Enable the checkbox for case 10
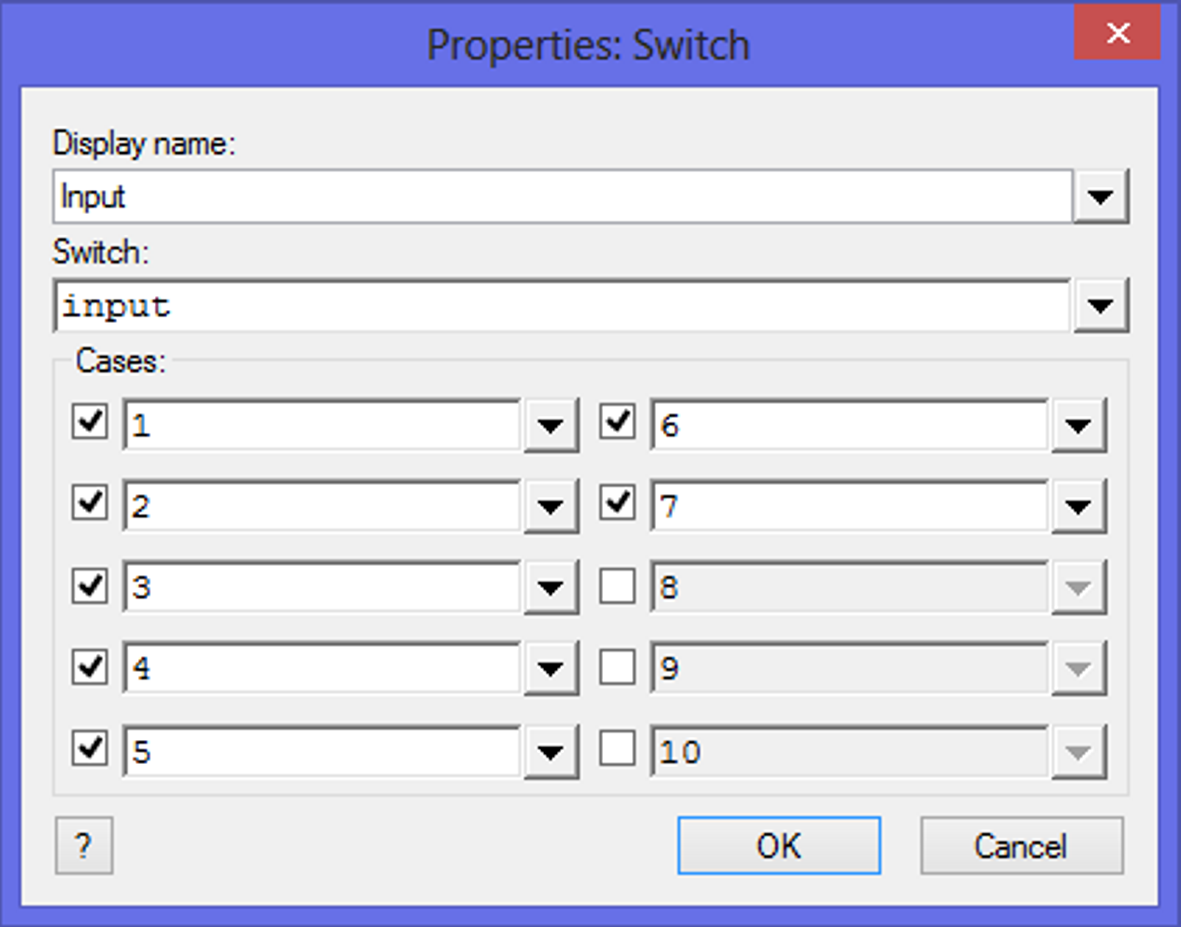1181x927 pixels. click(617, 749)
